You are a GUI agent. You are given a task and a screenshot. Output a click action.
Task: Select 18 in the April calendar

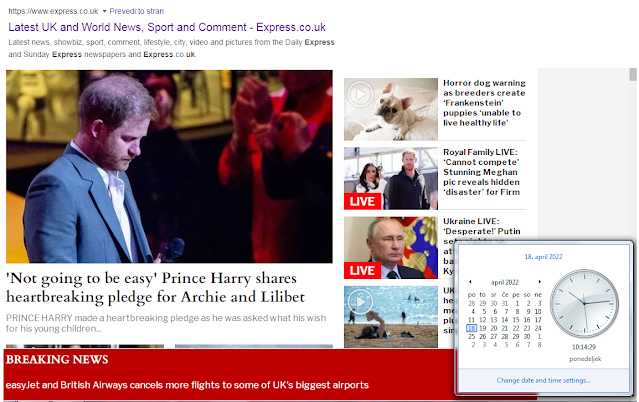[x=472, y=328]
